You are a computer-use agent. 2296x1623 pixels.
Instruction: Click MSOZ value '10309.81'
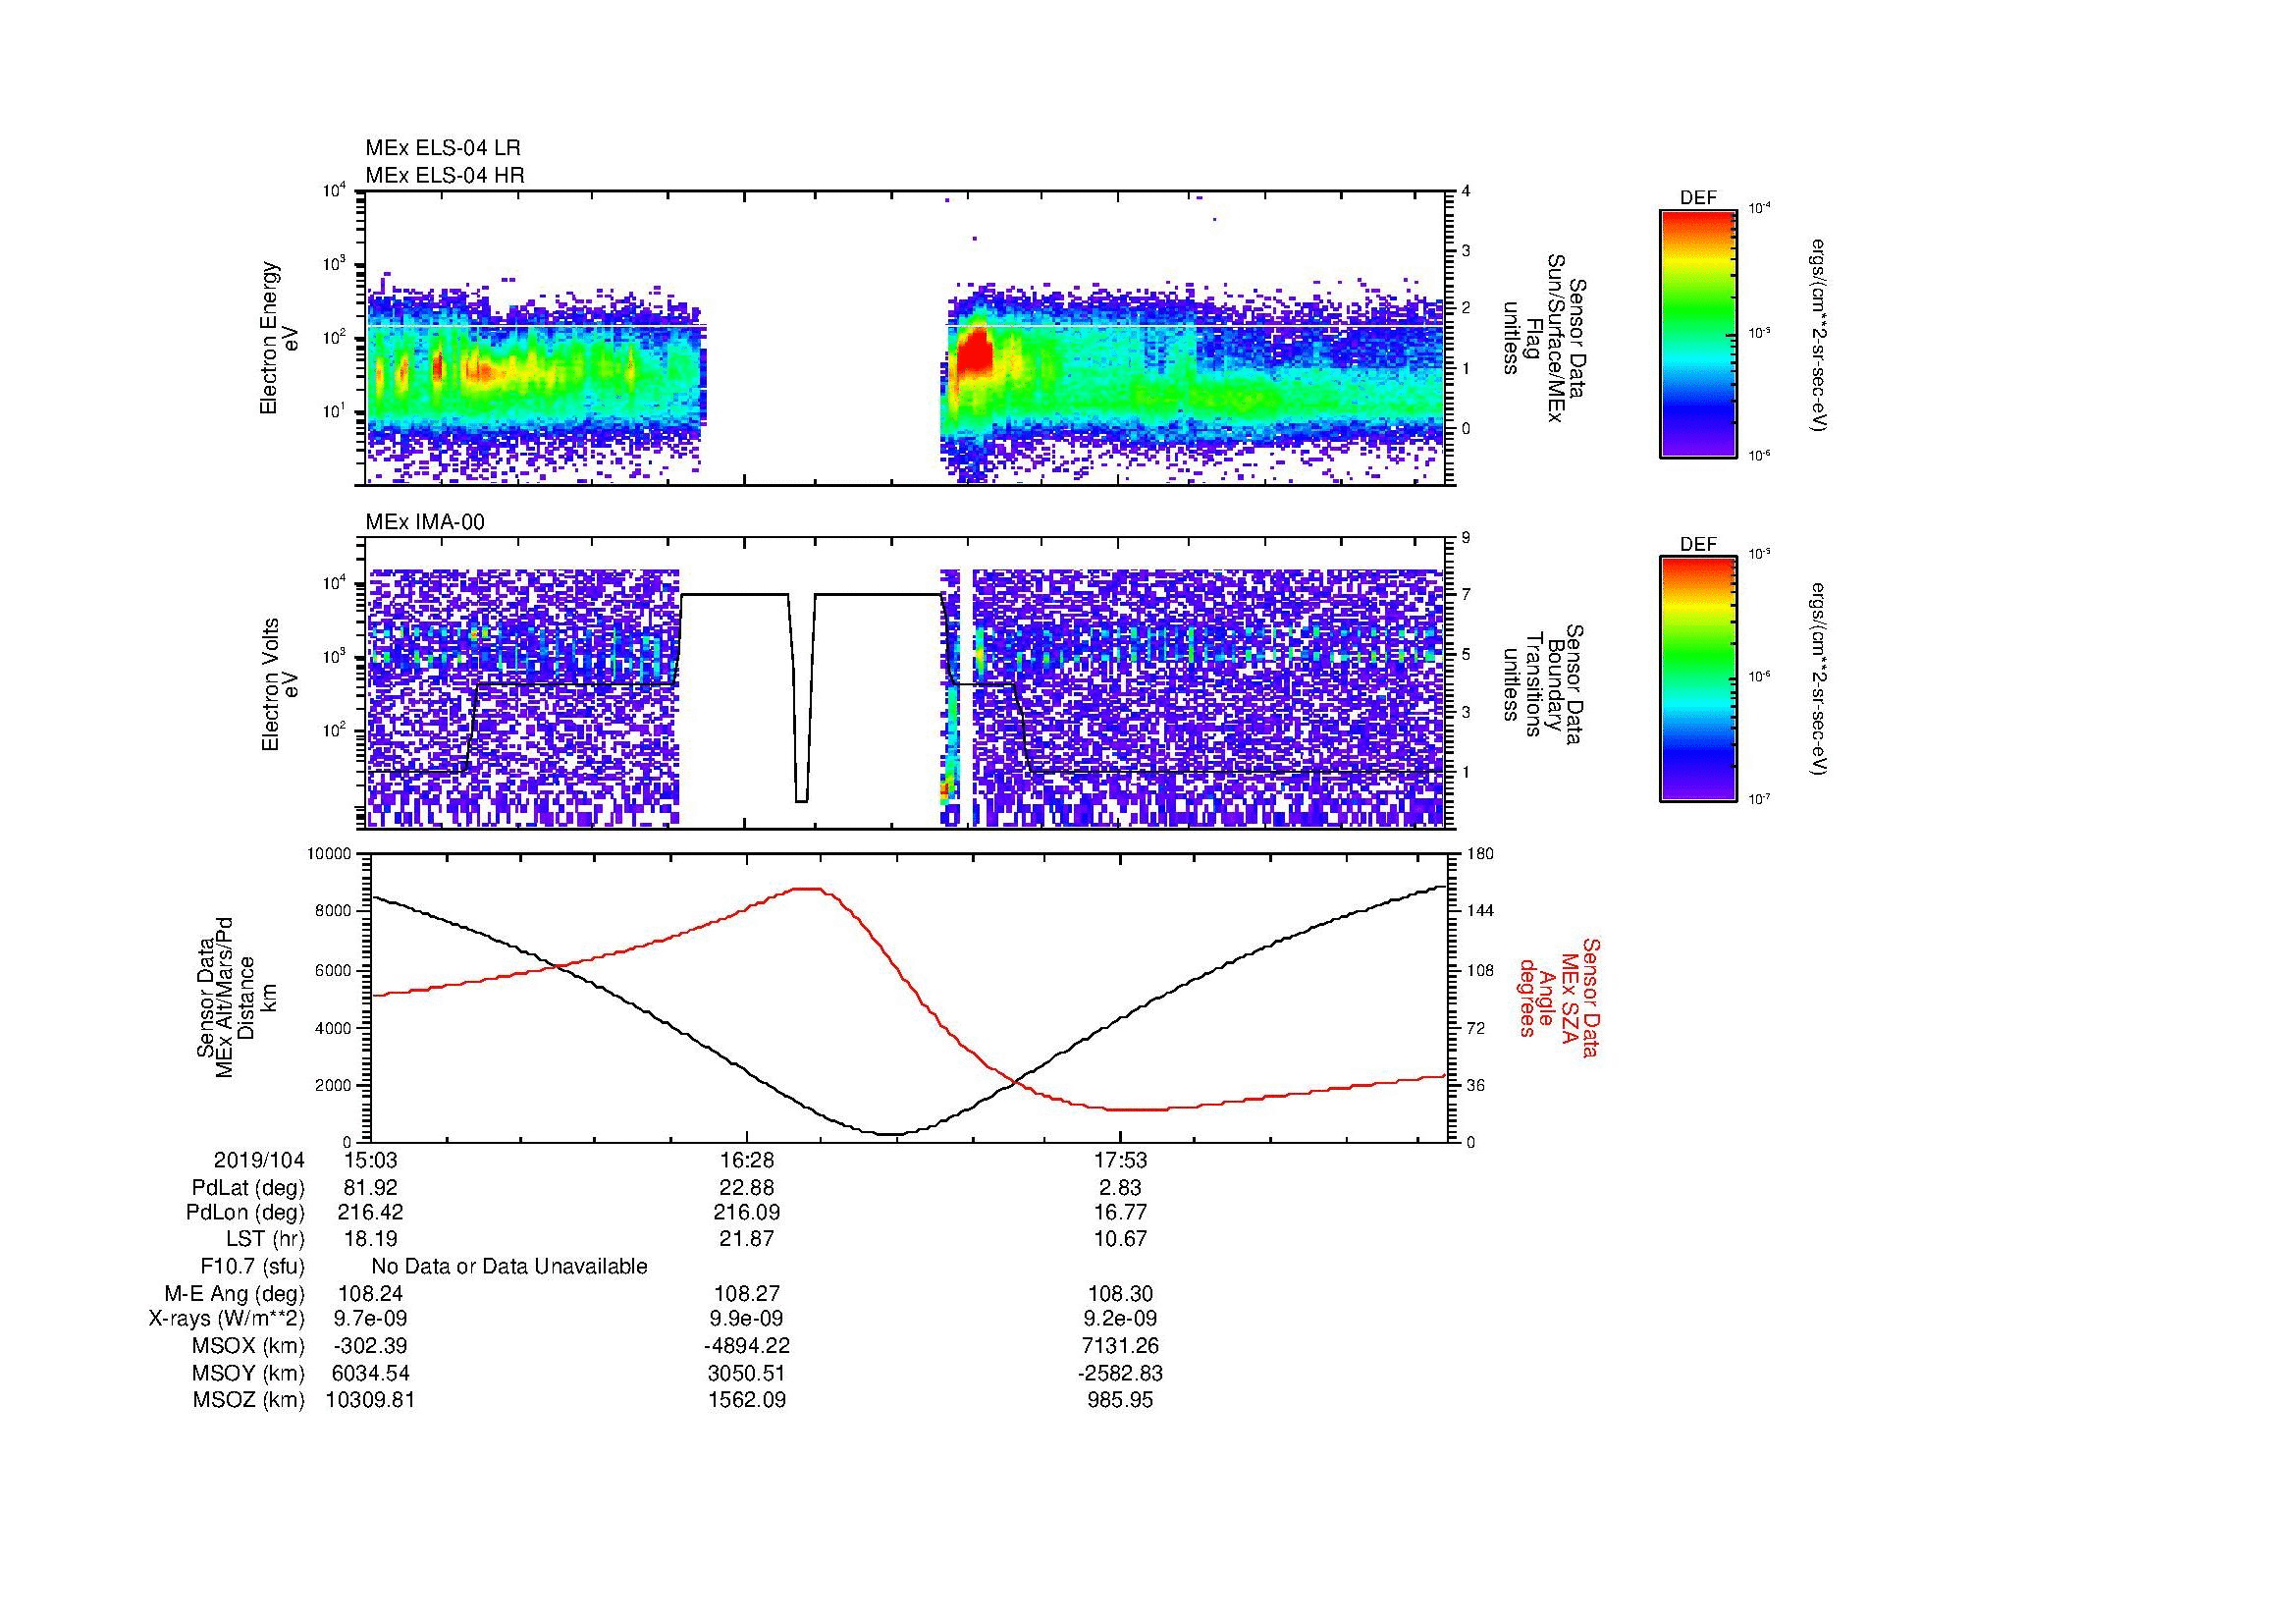pos(371,1400)
